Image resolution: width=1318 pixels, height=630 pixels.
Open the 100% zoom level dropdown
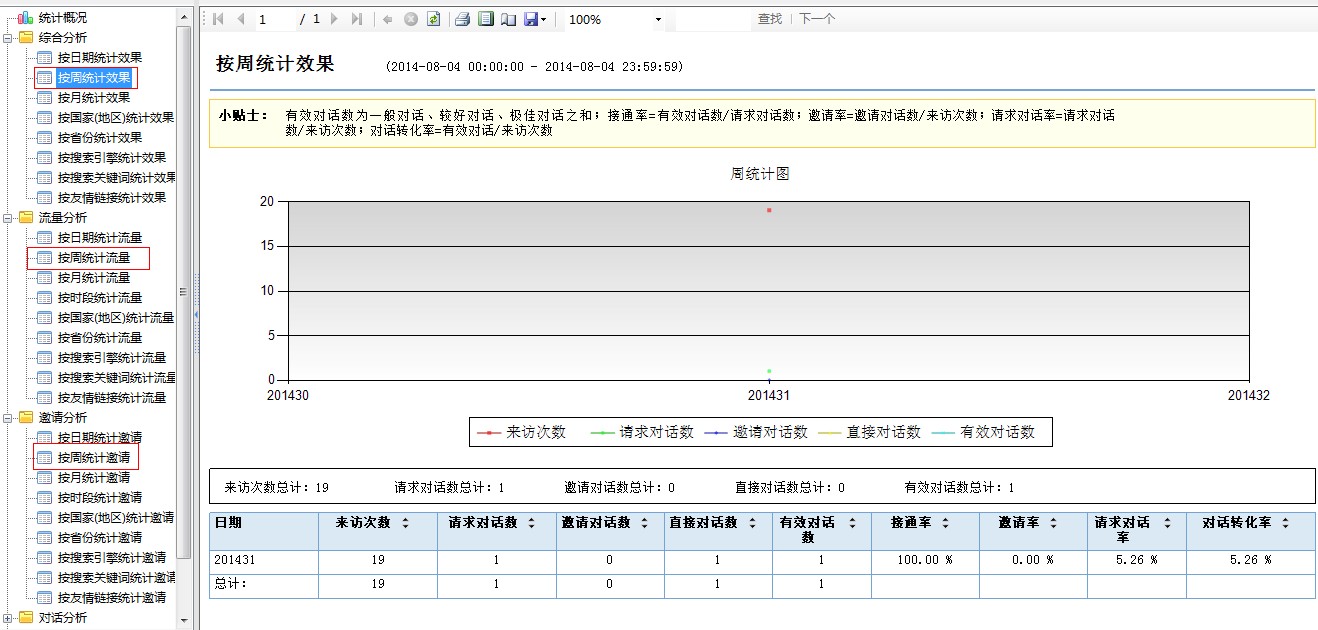pos(658,20)
